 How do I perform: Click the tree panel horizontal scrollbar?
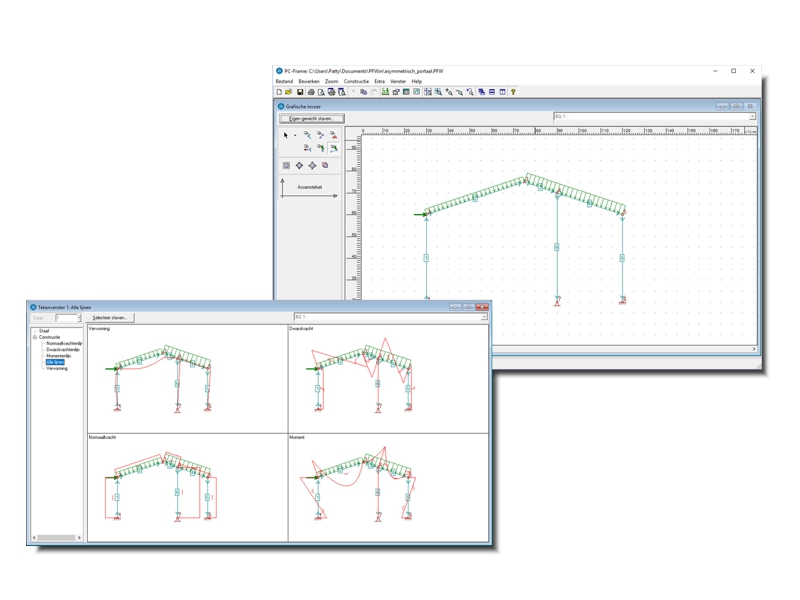57,538
